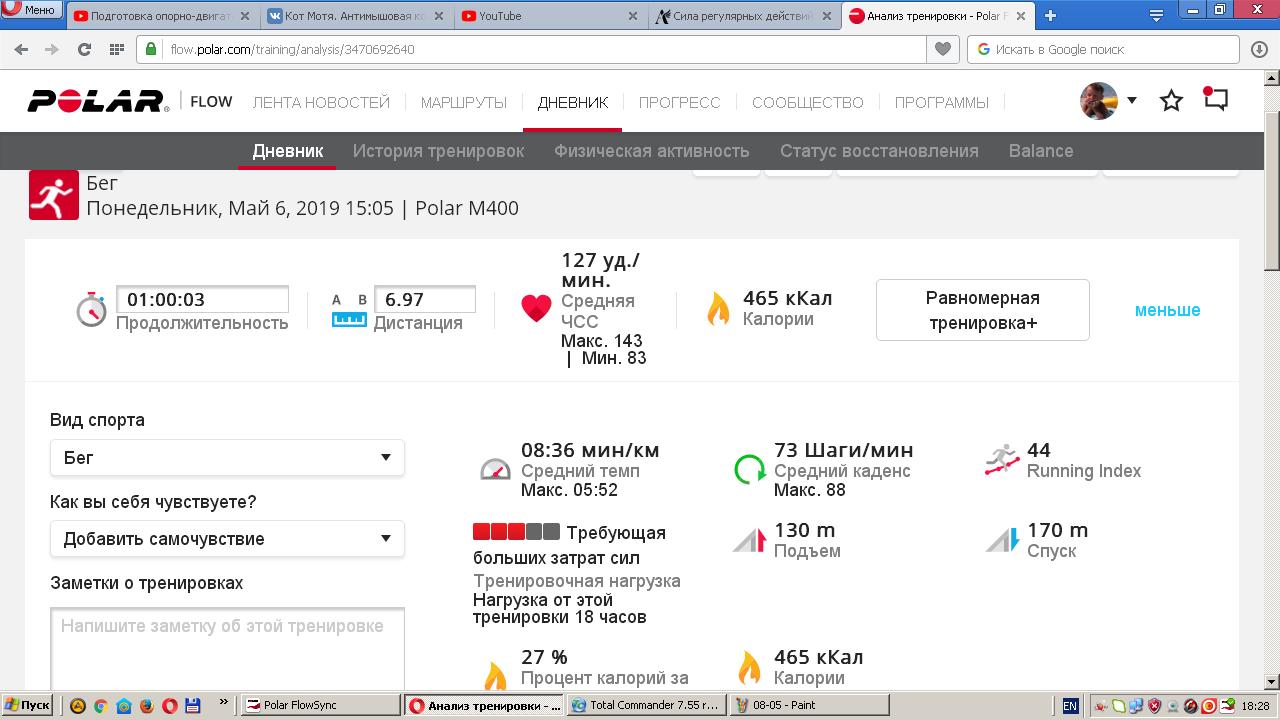Screen dimensions: 1280x720
Task: Launch Chrome from the quick launch bar
Action: pyautogui.click(x=100, y=705)
